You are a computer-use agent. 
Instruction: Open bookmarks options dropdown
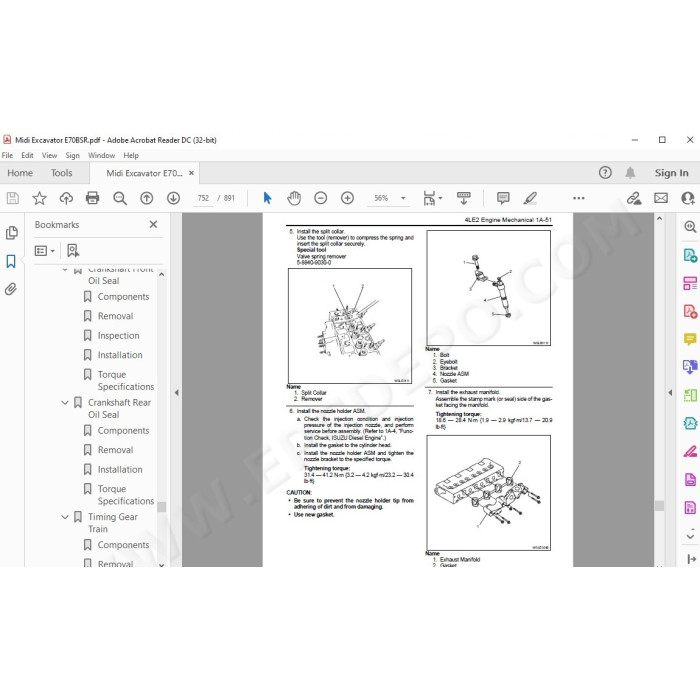[x=45, y=250]
